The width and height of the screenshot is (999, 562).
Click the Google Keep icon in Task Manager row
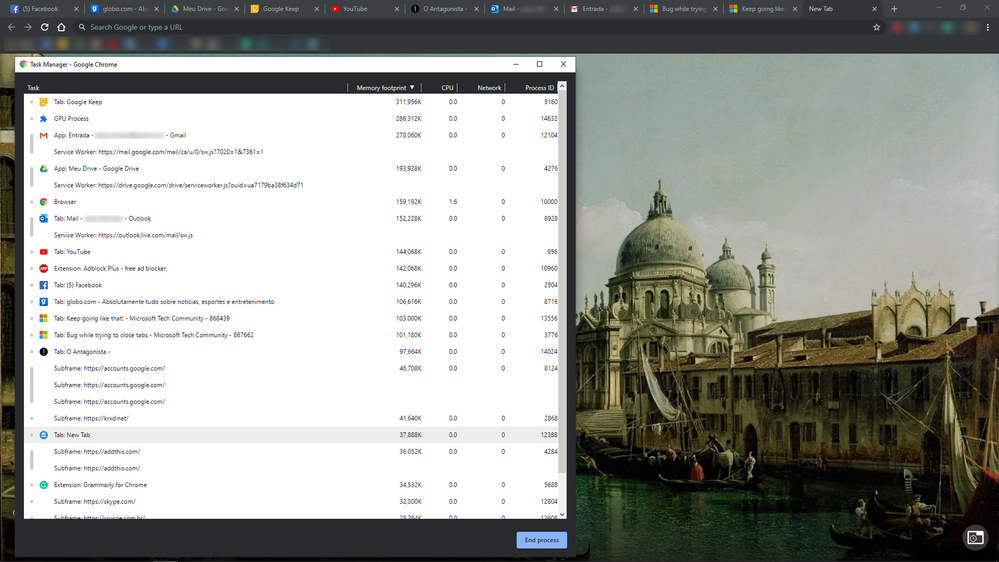click(43, 102)
